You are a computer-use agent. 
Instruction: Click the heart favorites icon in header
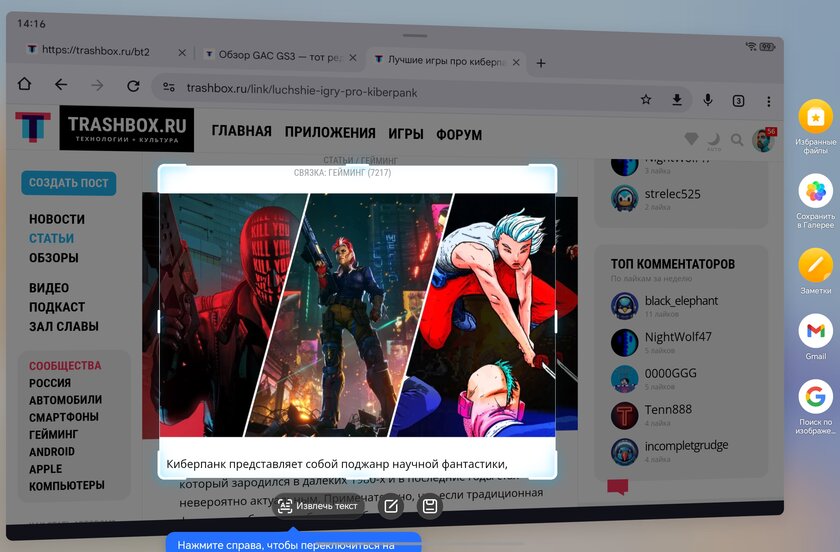(691, 139)
